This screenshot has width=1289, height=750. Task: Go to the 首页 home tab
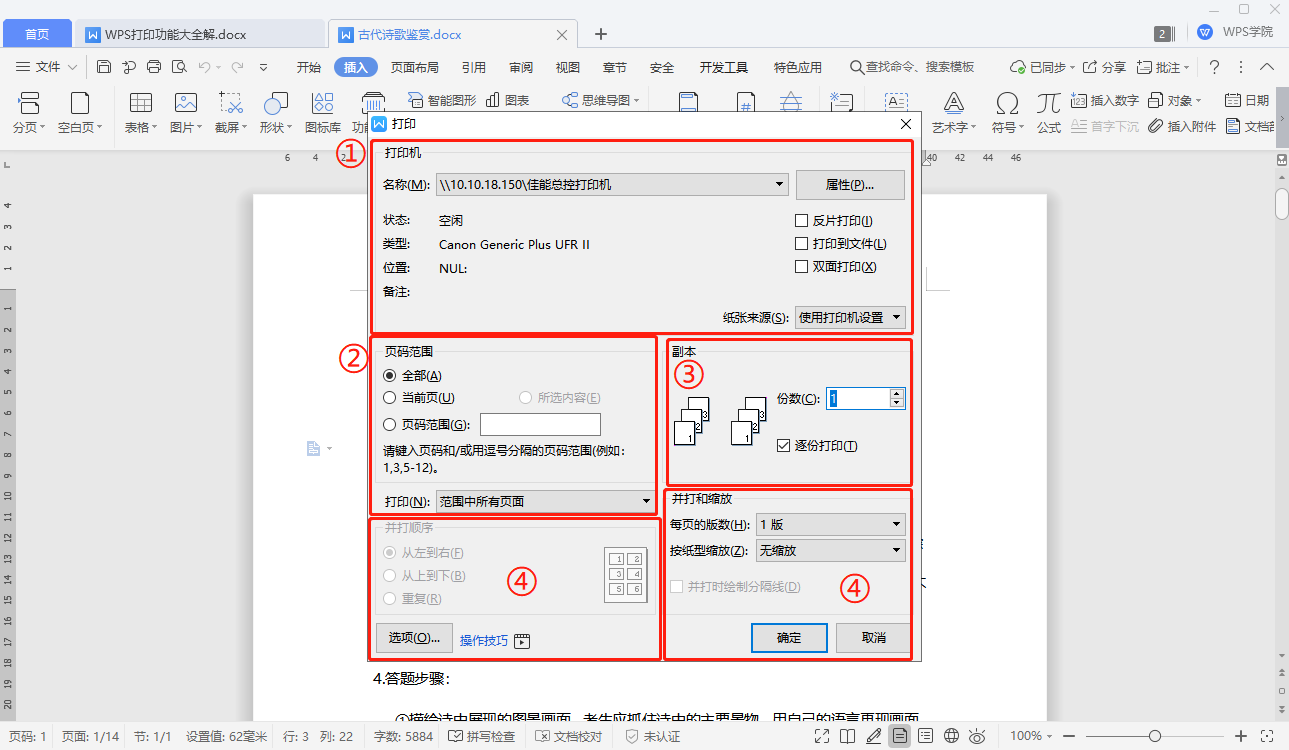pos(37,34)
